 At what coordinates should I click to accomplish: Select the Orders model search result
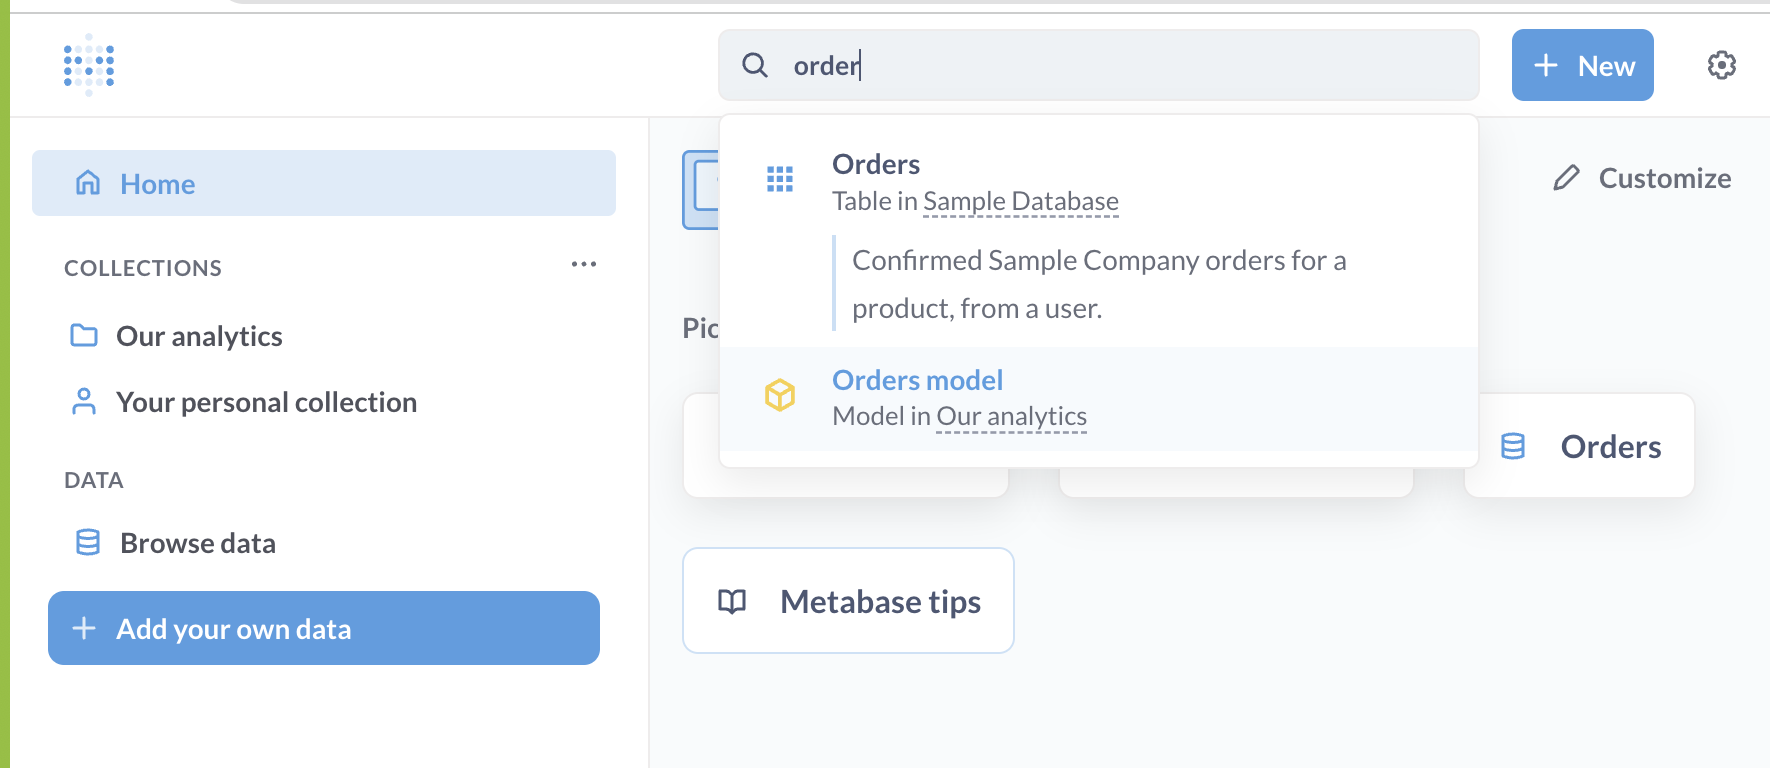[917, 380]
